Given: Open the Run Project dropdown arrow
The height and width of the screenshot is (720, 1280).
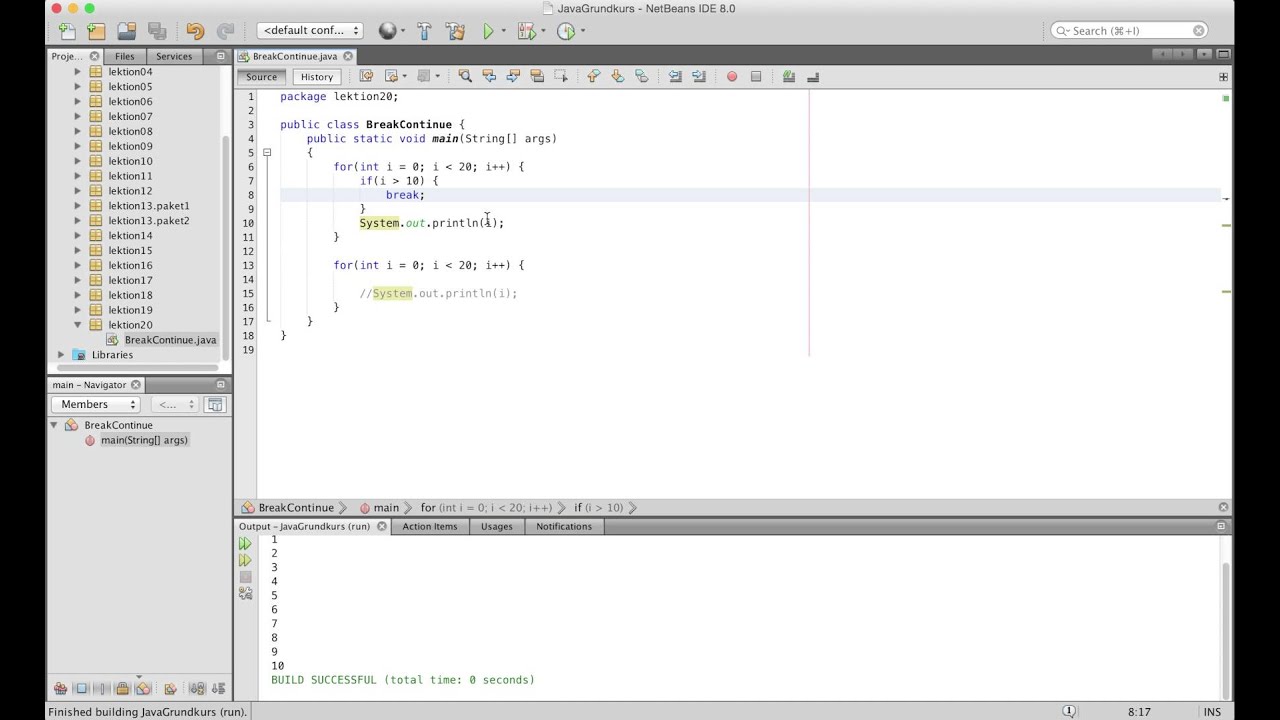Looking at the screenshot, I should click(x=503, y=31).
